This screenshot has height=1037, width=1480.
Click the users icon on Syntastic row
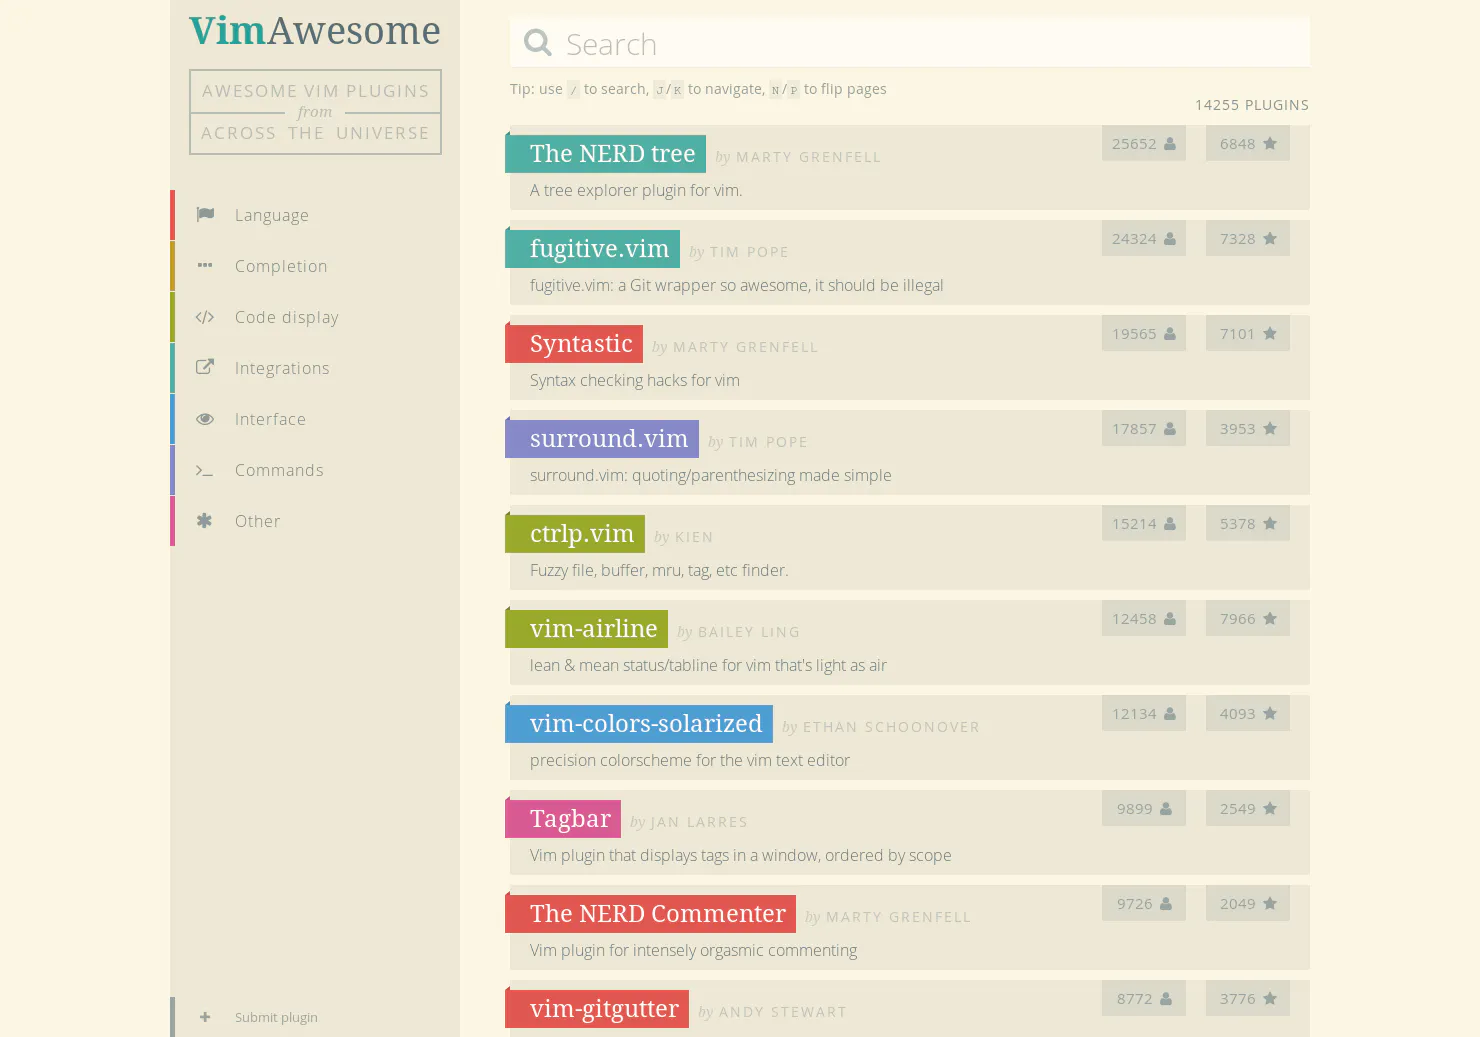(x=1170, y=334)
